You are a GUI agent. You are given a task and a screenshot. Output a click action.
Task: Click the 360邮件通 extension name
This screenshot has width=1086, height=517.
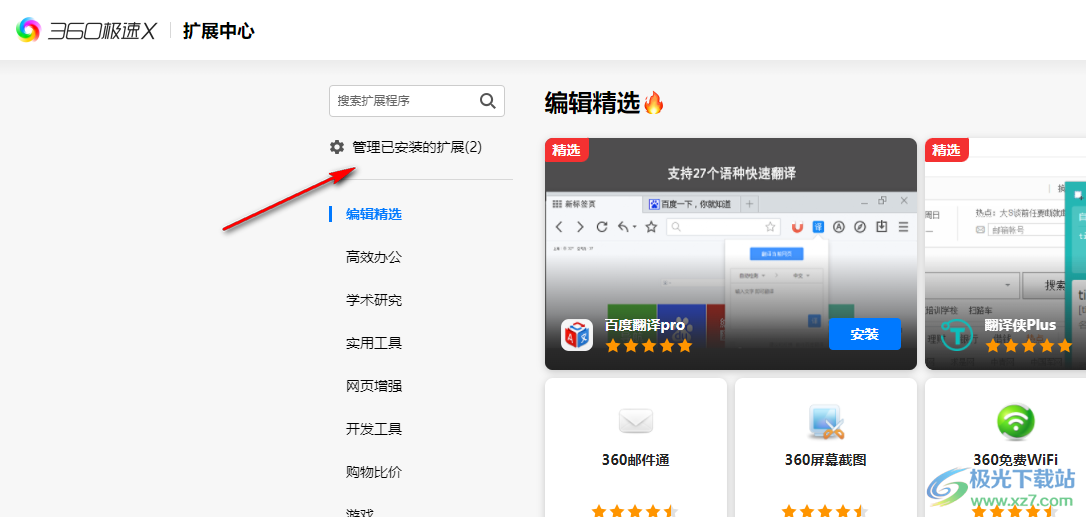coord(636,460)
